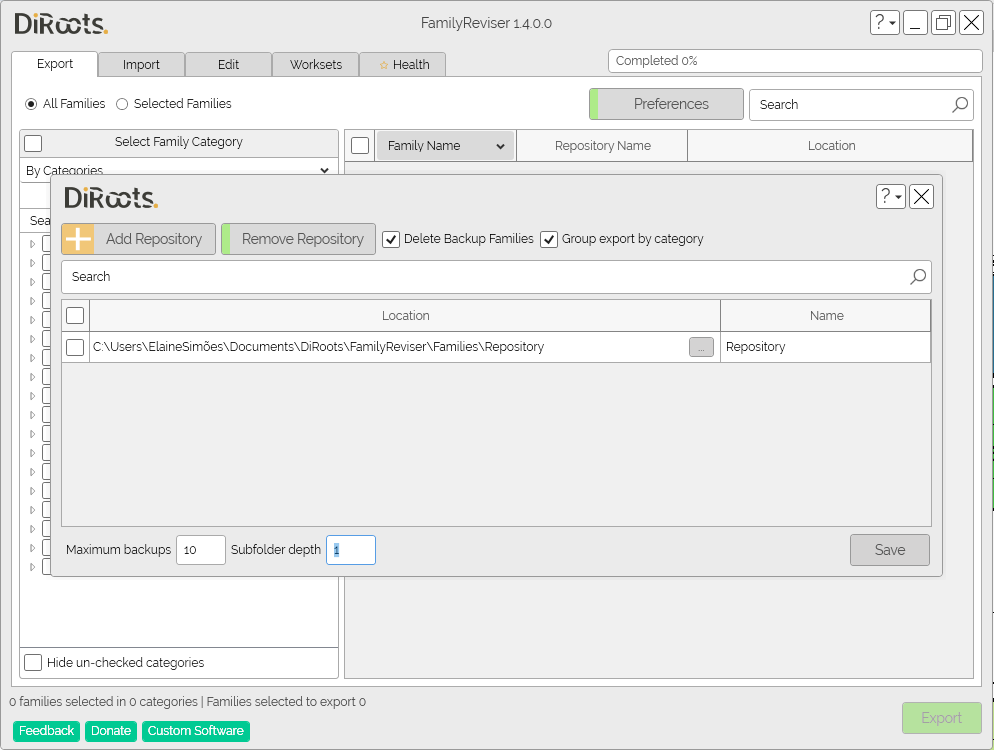Open the Family Name column dropdown
994x750 pixels.
[x=501, y=145]
